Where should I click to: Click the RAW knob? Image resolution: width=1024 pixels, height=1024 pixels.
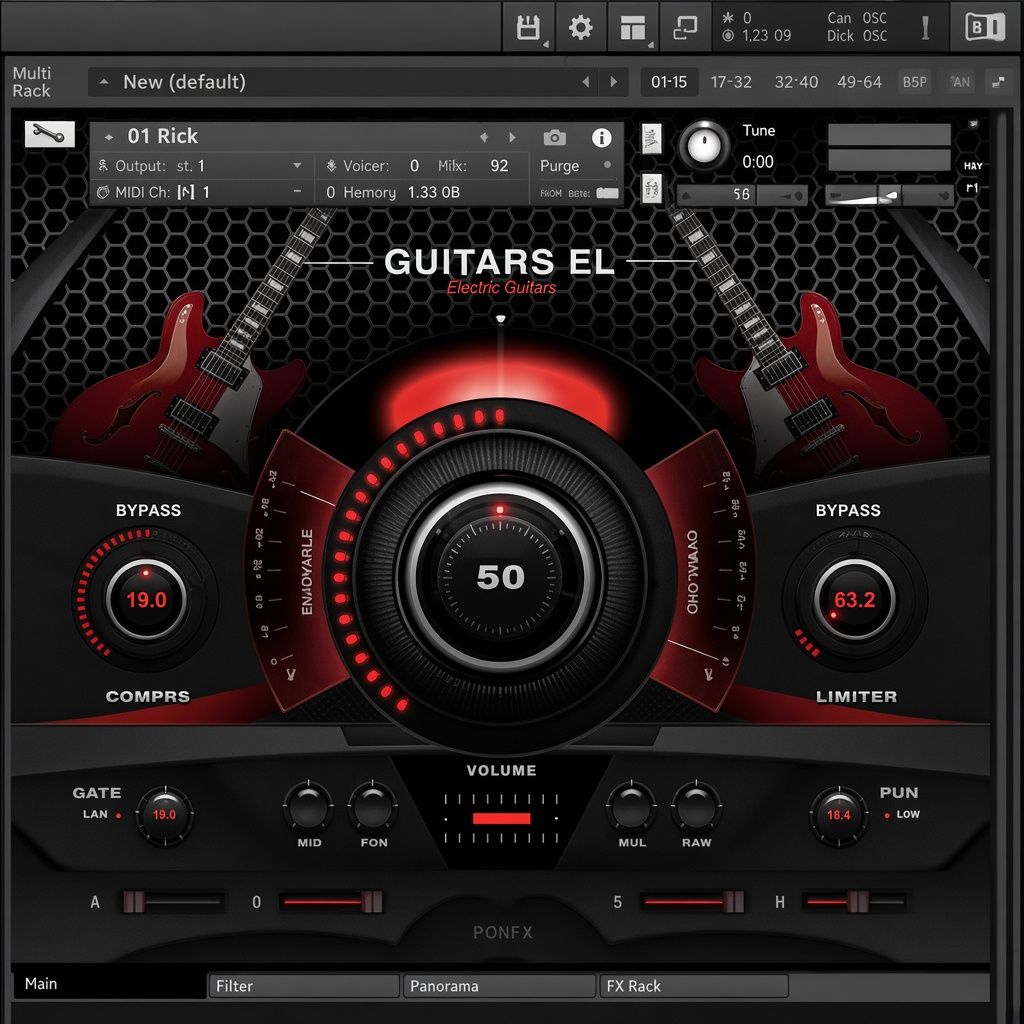click(696, 807)
